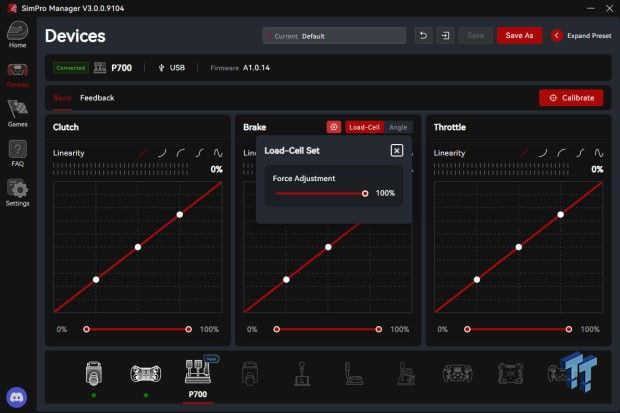This screenshot has height=413, width=620.
Task: Click the import preset icon
Action: (445, 36)
